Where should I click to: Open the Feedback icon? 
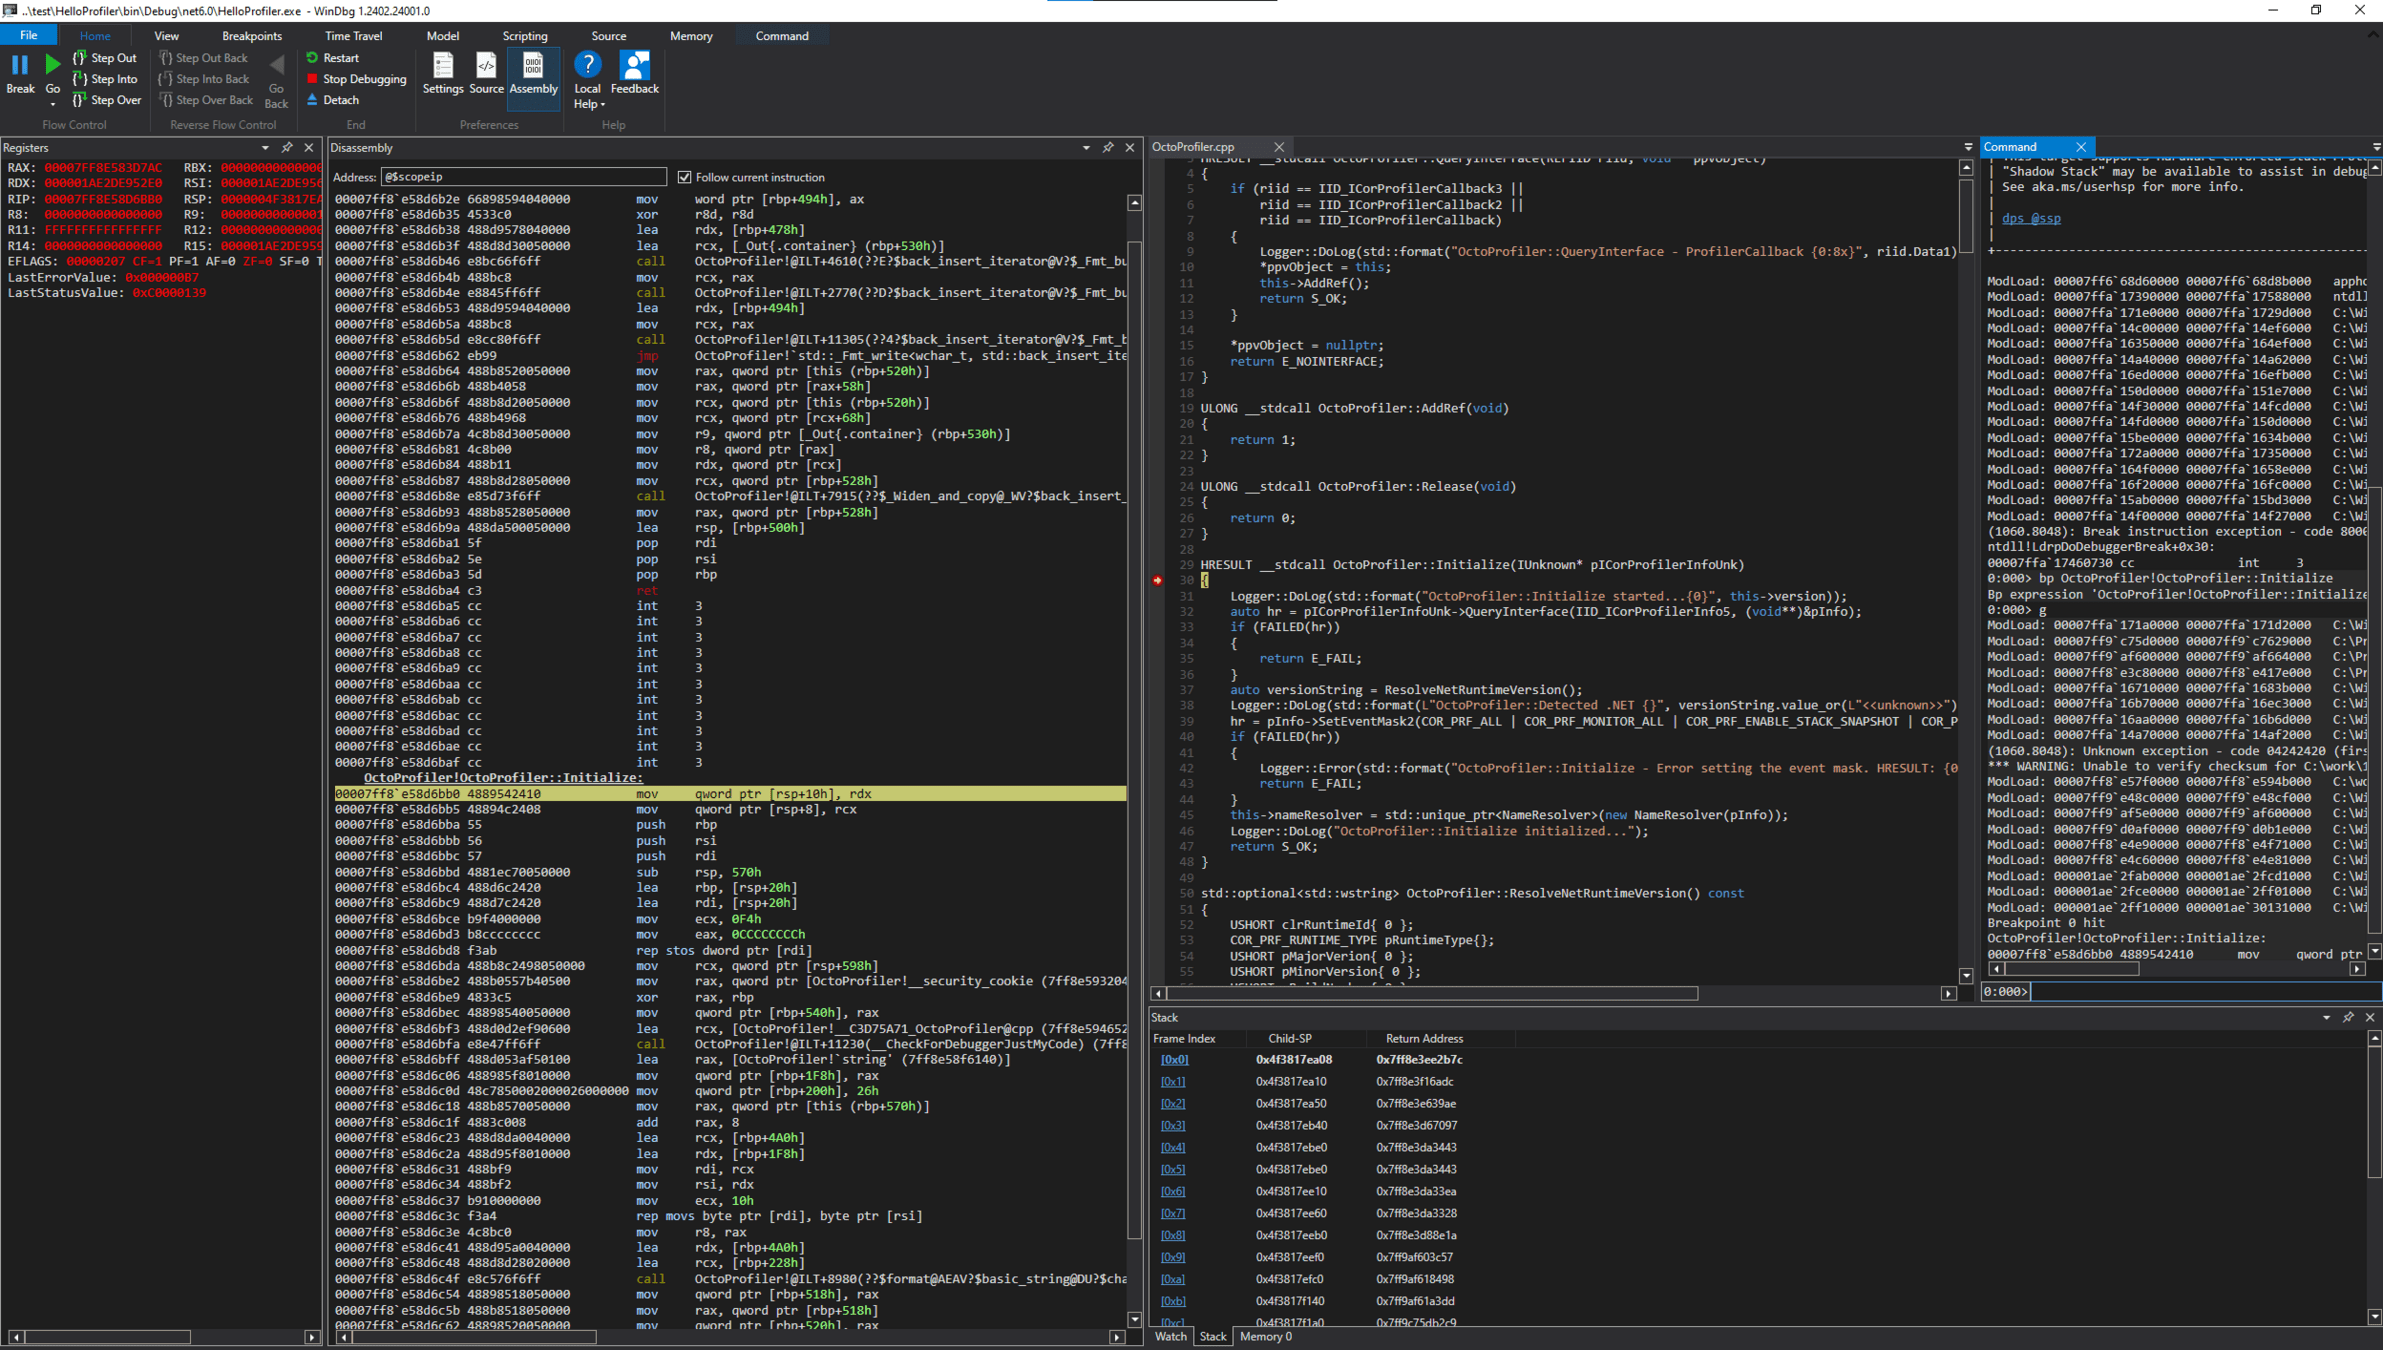pyautogui.click(x=634, y=67)
